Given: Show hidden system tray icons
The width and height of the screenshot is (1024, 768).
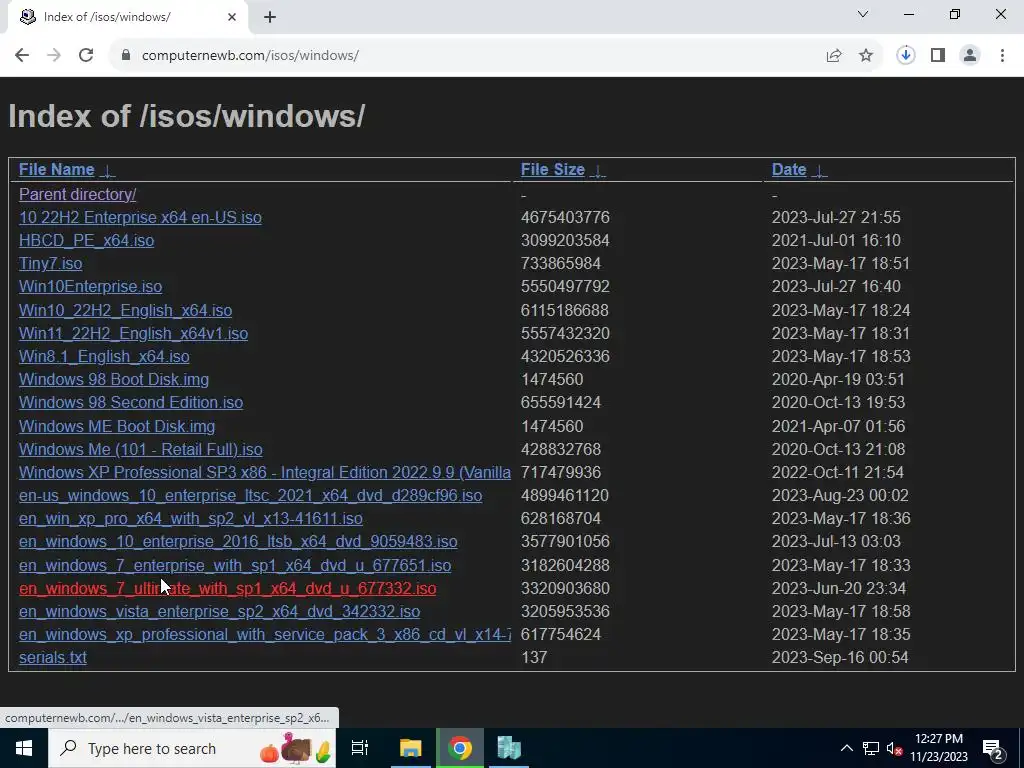Looking at the screenshot, I should pyautogui.click(x=846, y=748).
